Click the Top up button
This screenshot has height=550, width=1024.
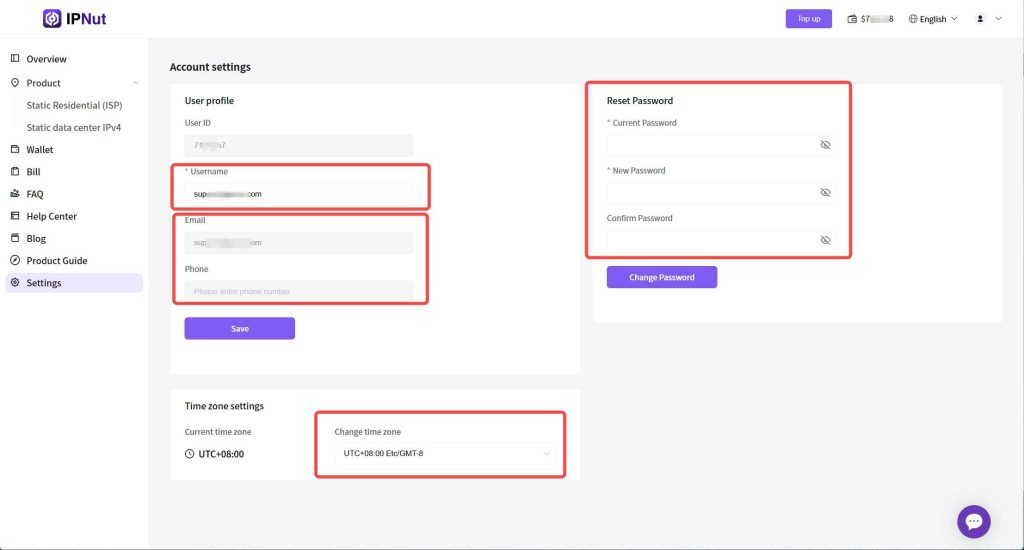pos(809,19)
